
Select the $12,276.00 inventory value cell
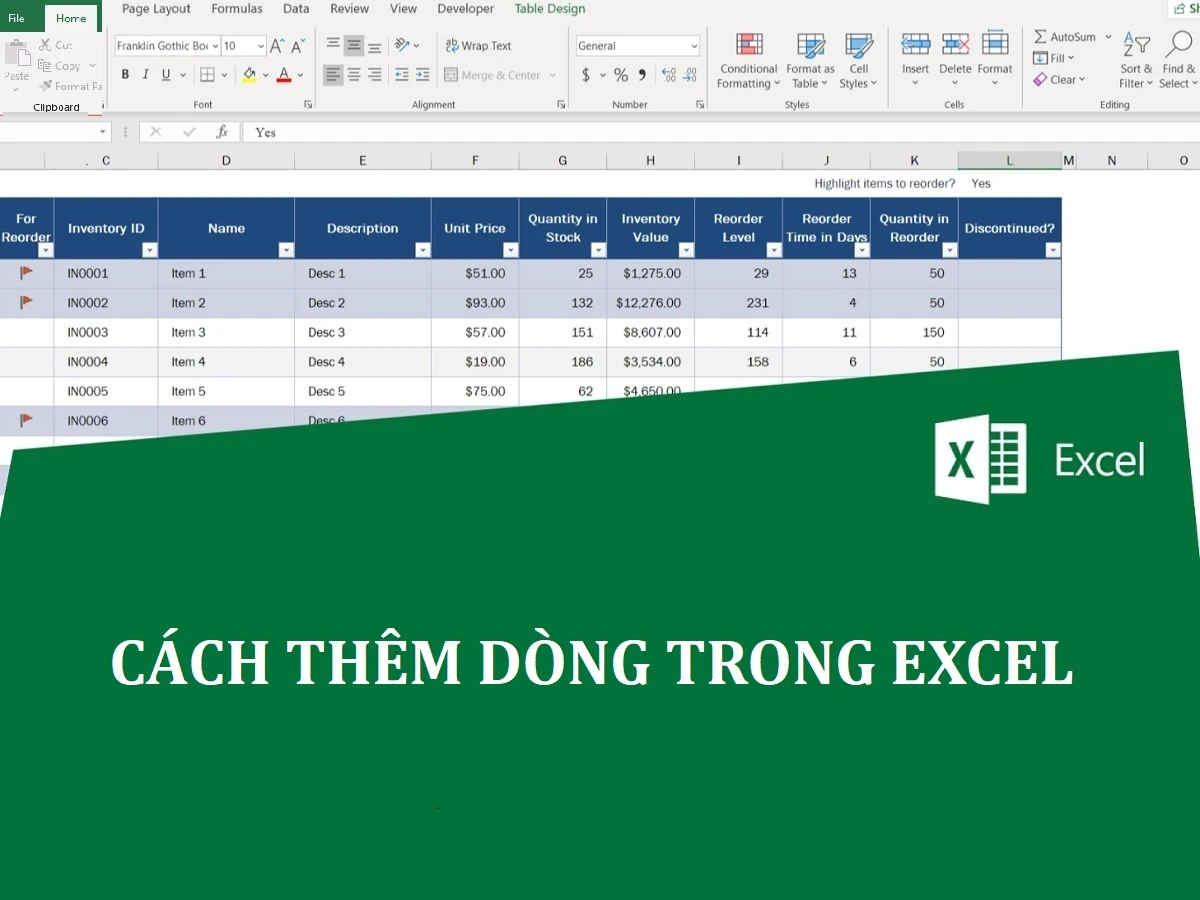coord(651,303)
